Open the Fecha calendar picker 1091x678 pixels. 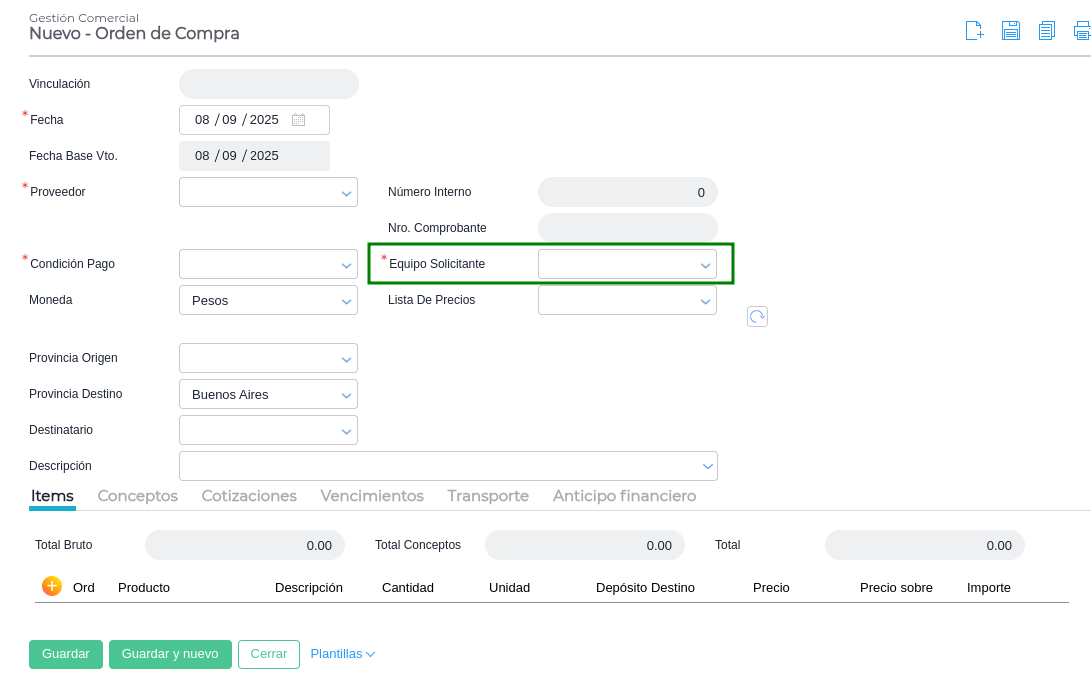click(298, 120)
